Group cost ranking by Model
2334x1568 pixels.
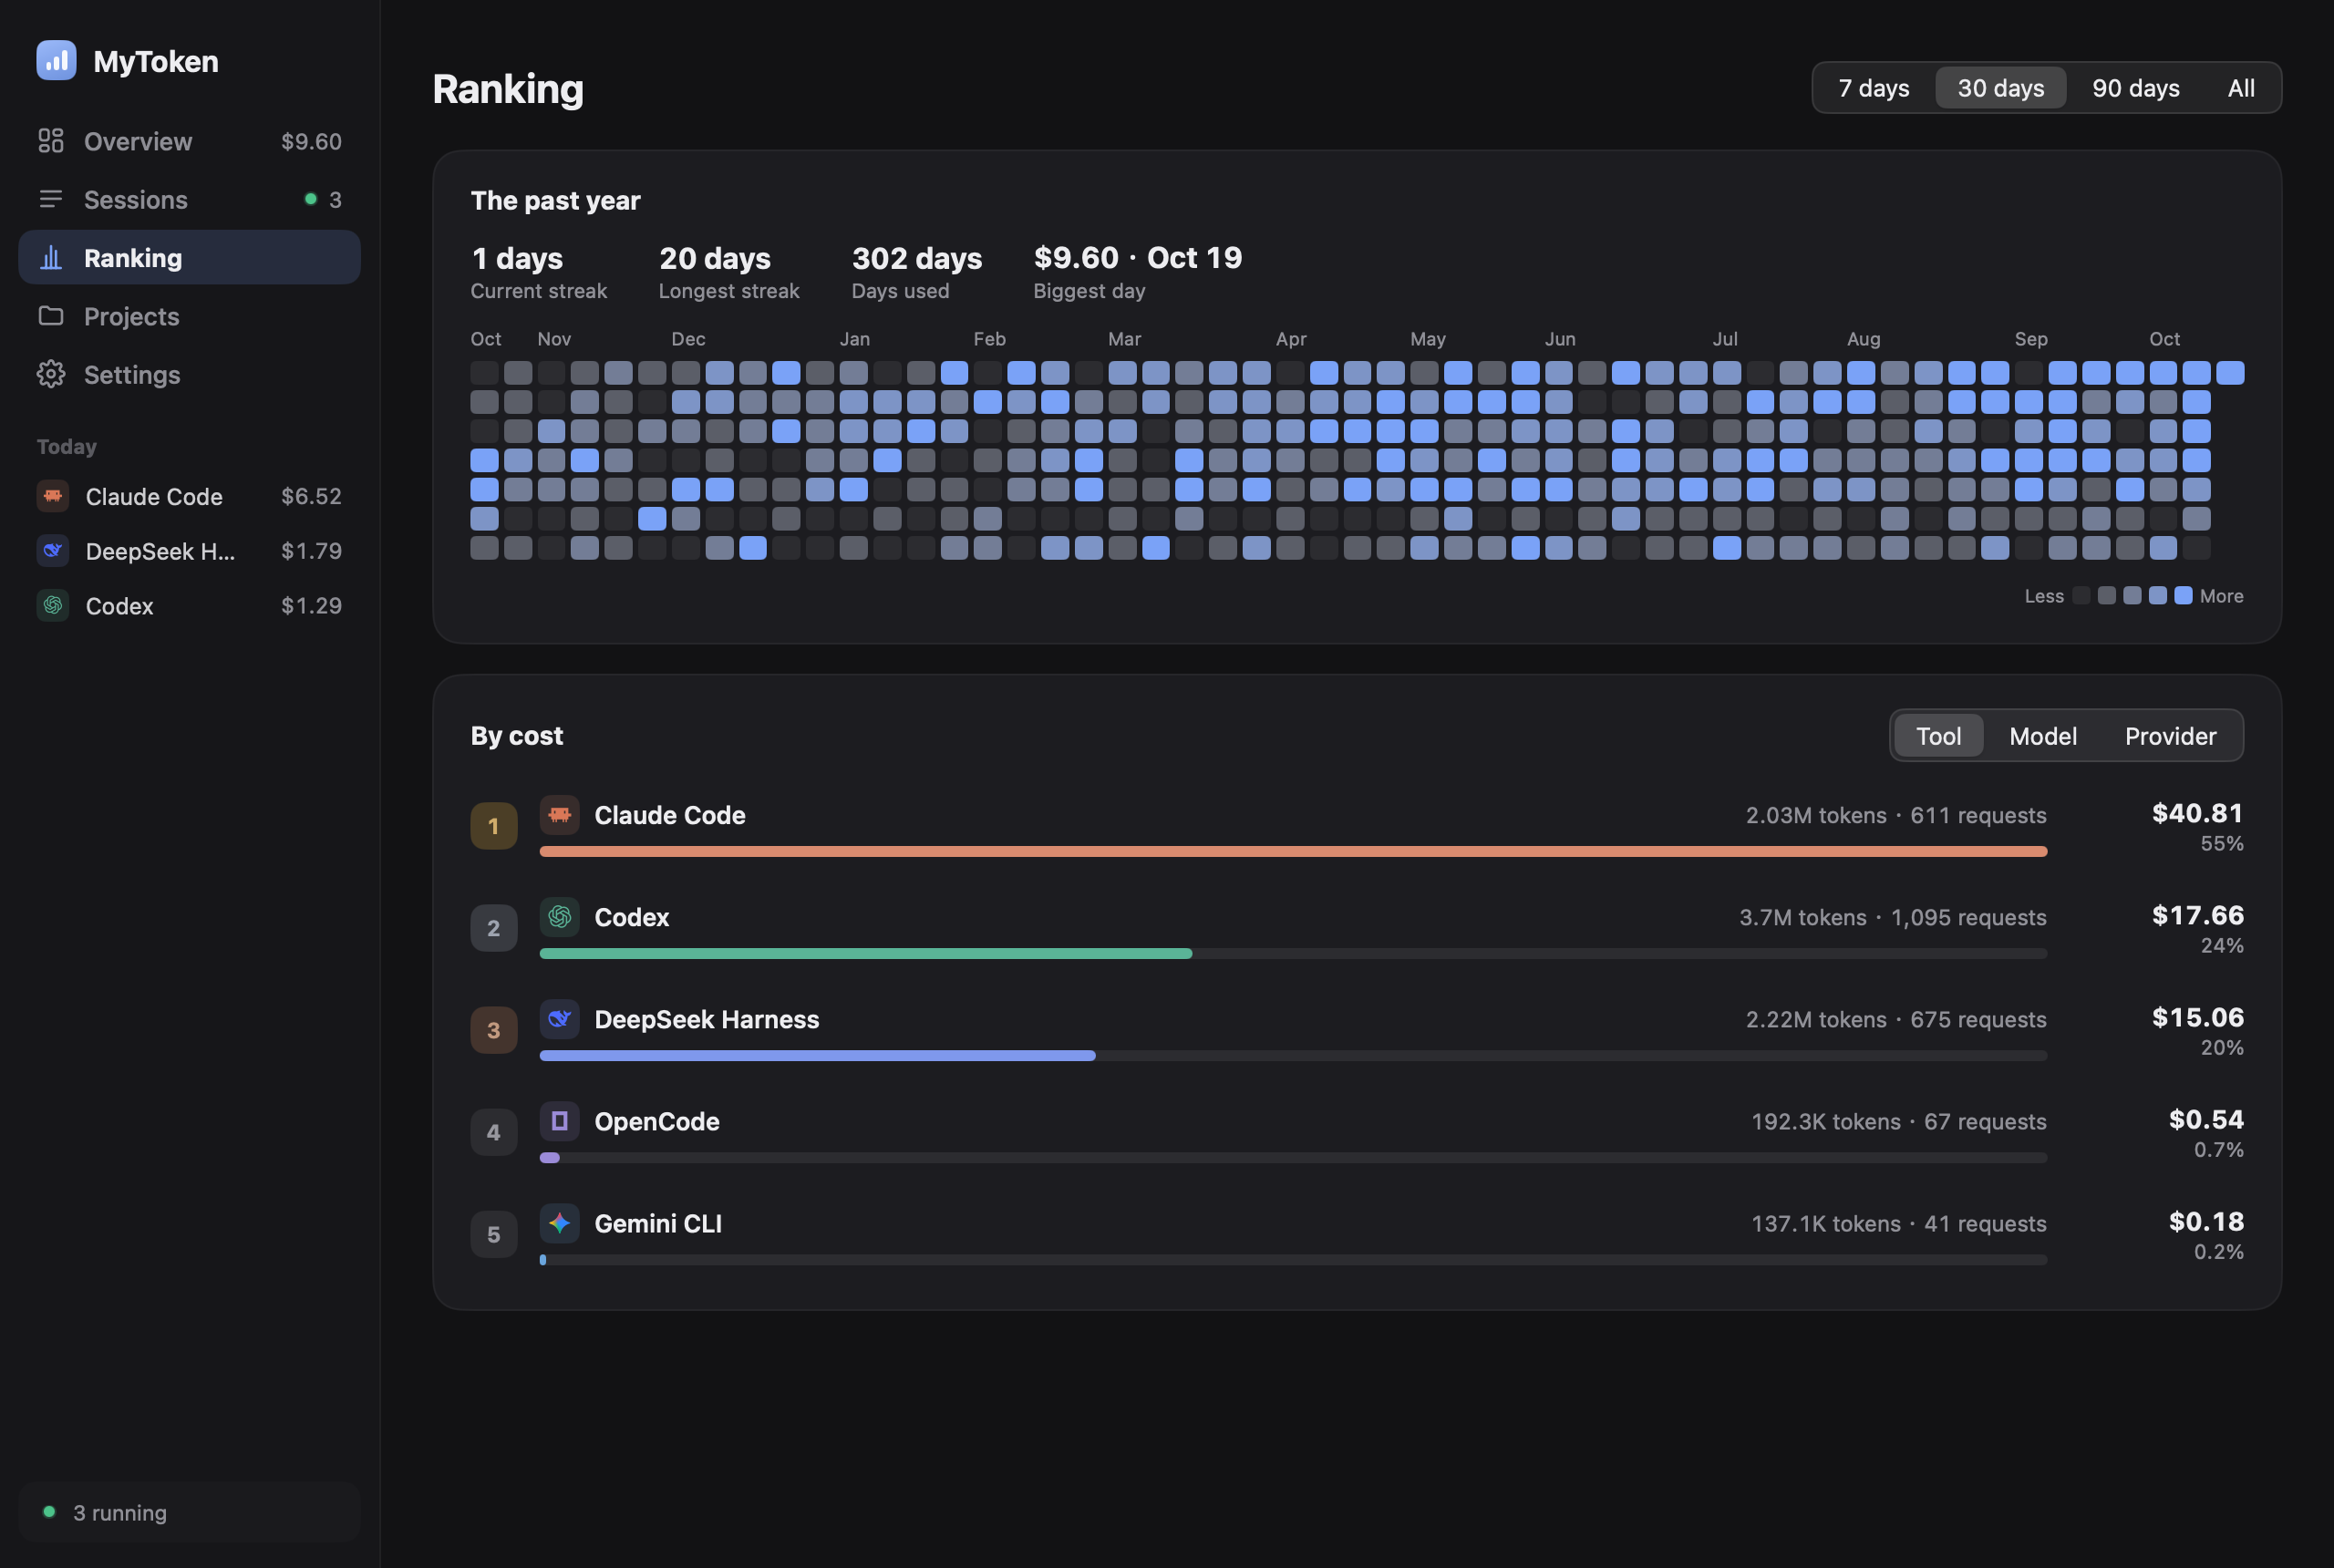point(2043,736)
